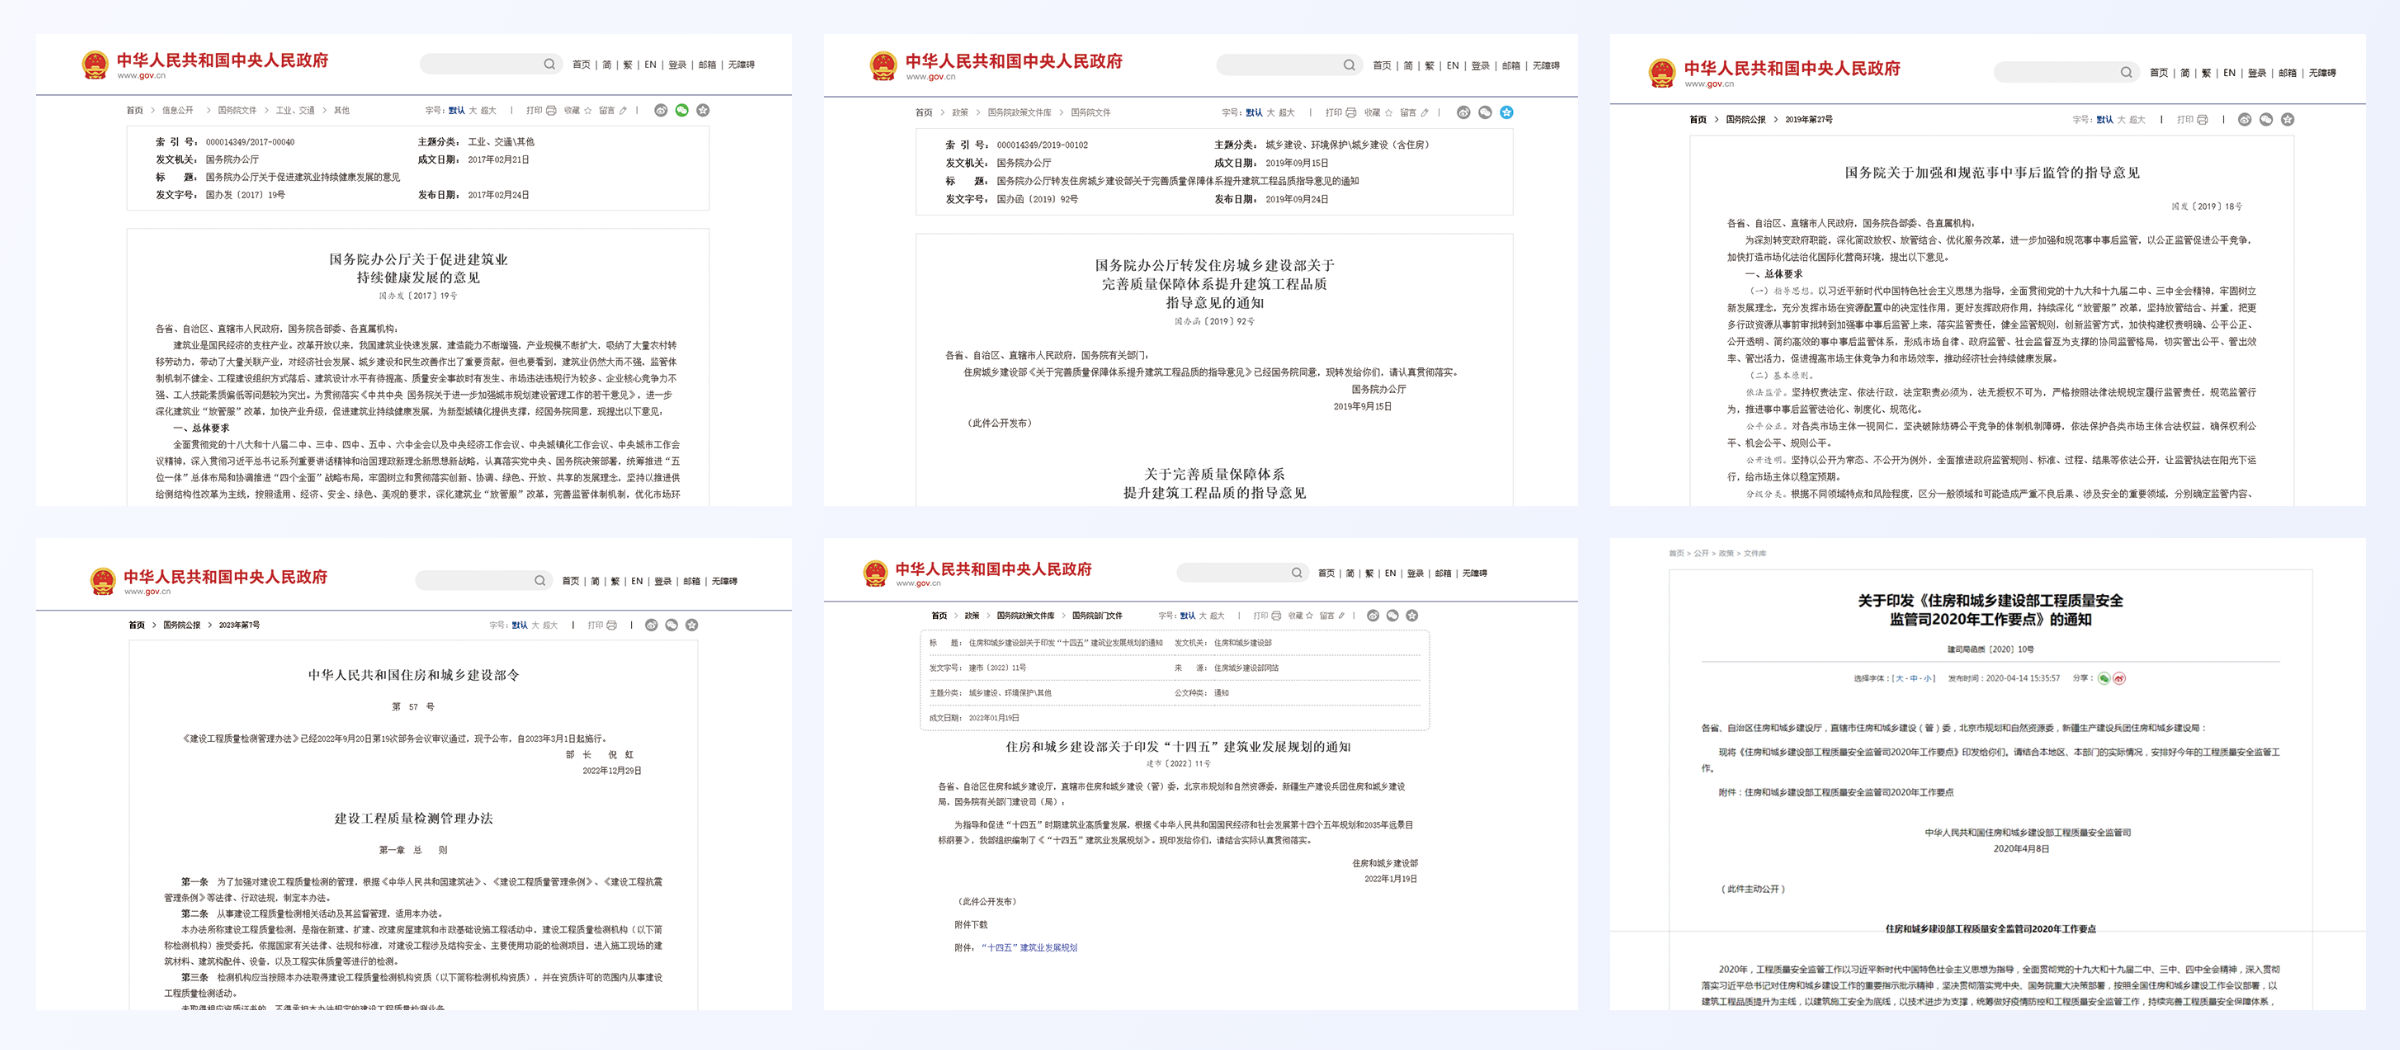The width and height of the screenshot is (2400, 1050).
Task: Open 首页 header link on 建筑业持续健康发展 page
Action: point(581,64)
